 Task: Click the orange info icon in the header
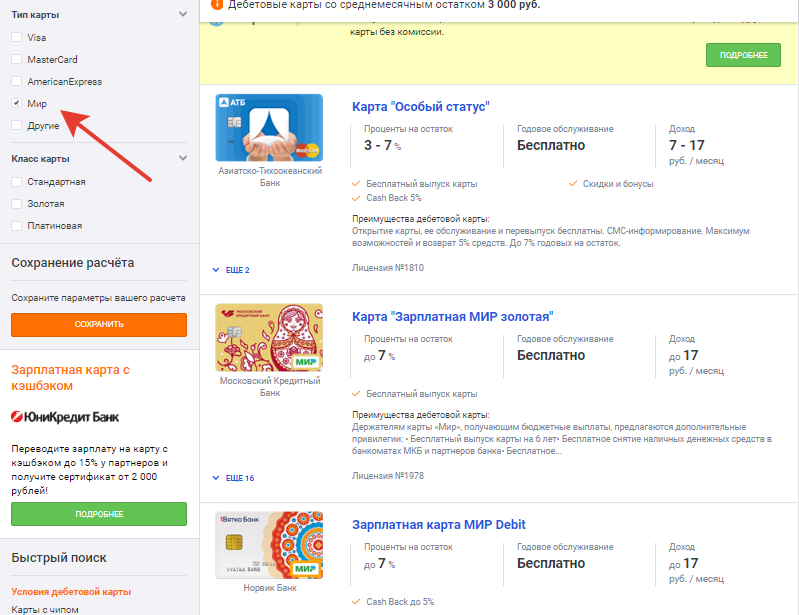(217, 4)
